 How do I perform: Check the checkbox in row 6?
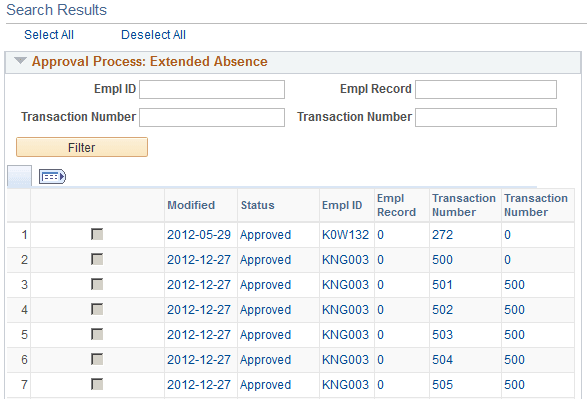click(97, 359)
